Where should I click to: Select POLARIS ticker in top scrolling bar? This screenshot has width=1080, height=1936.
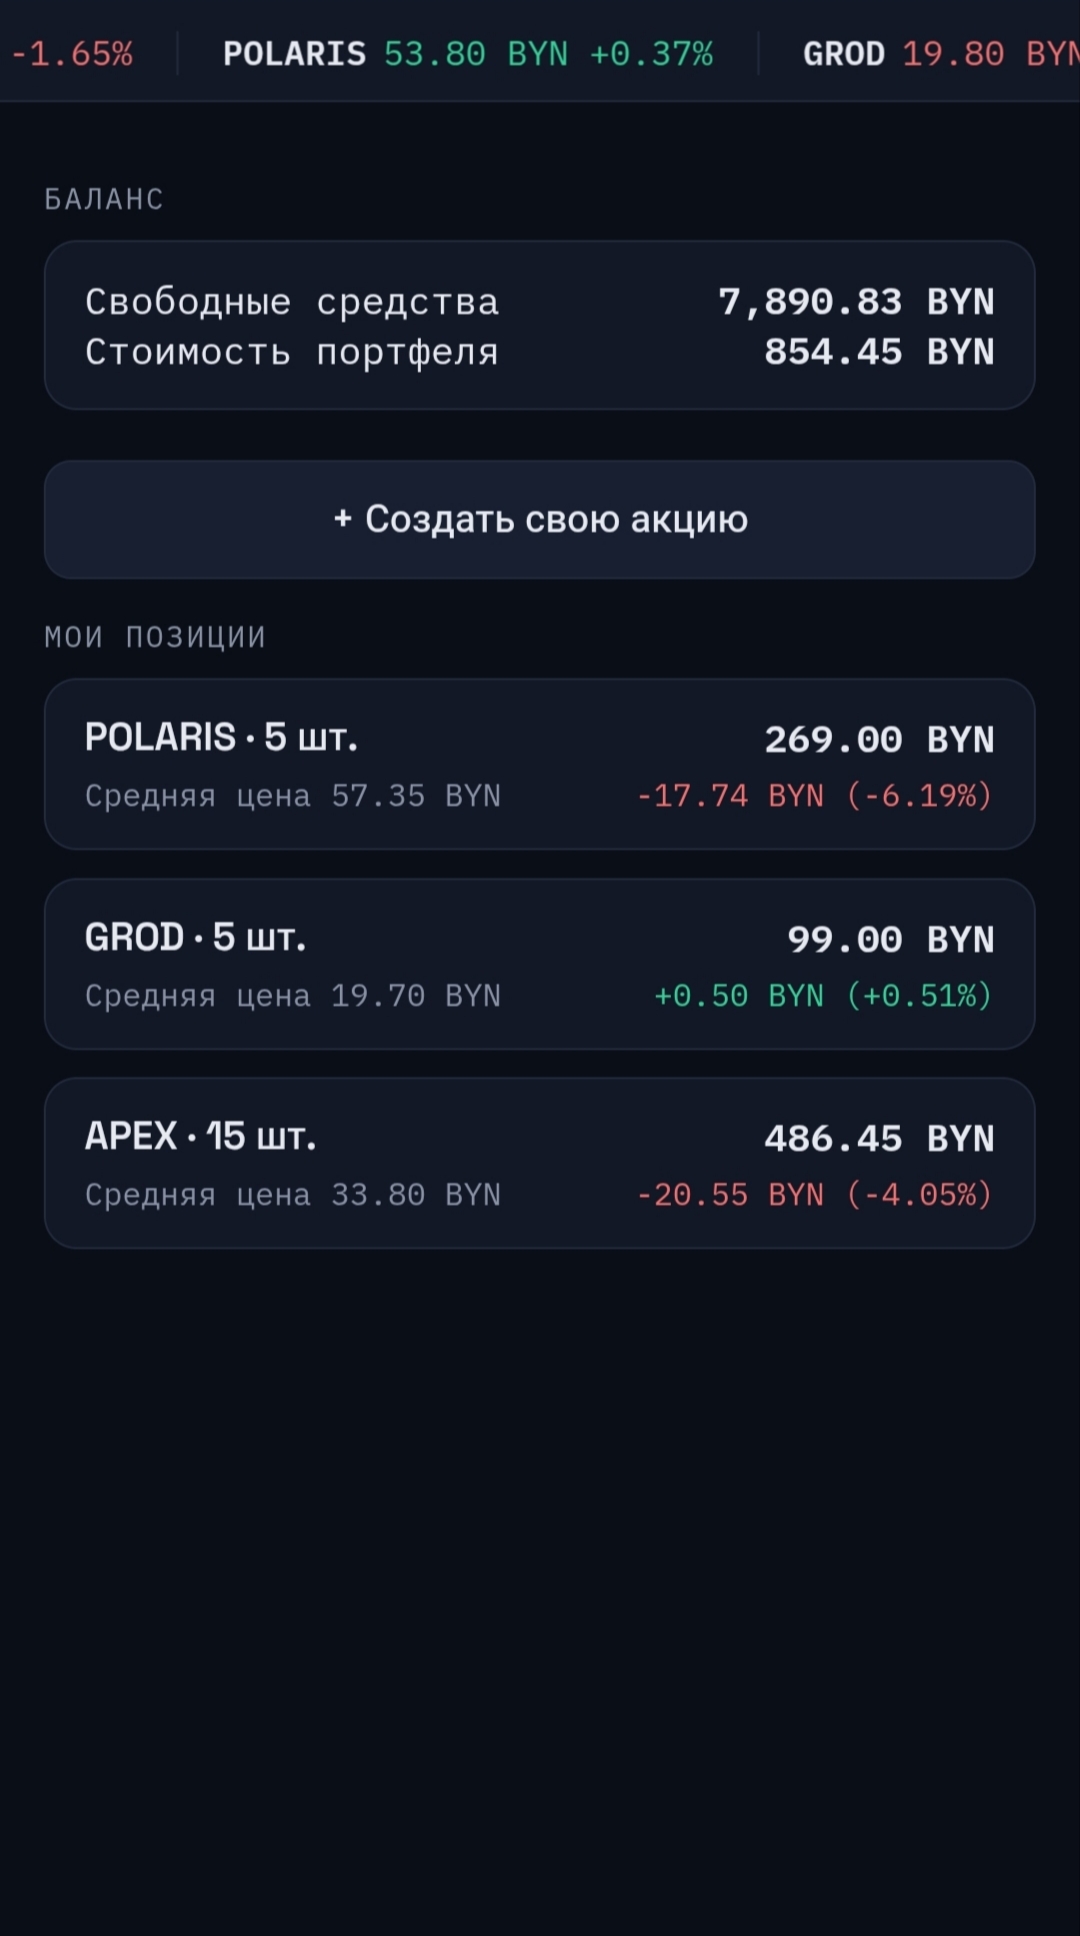click(468, 53)
